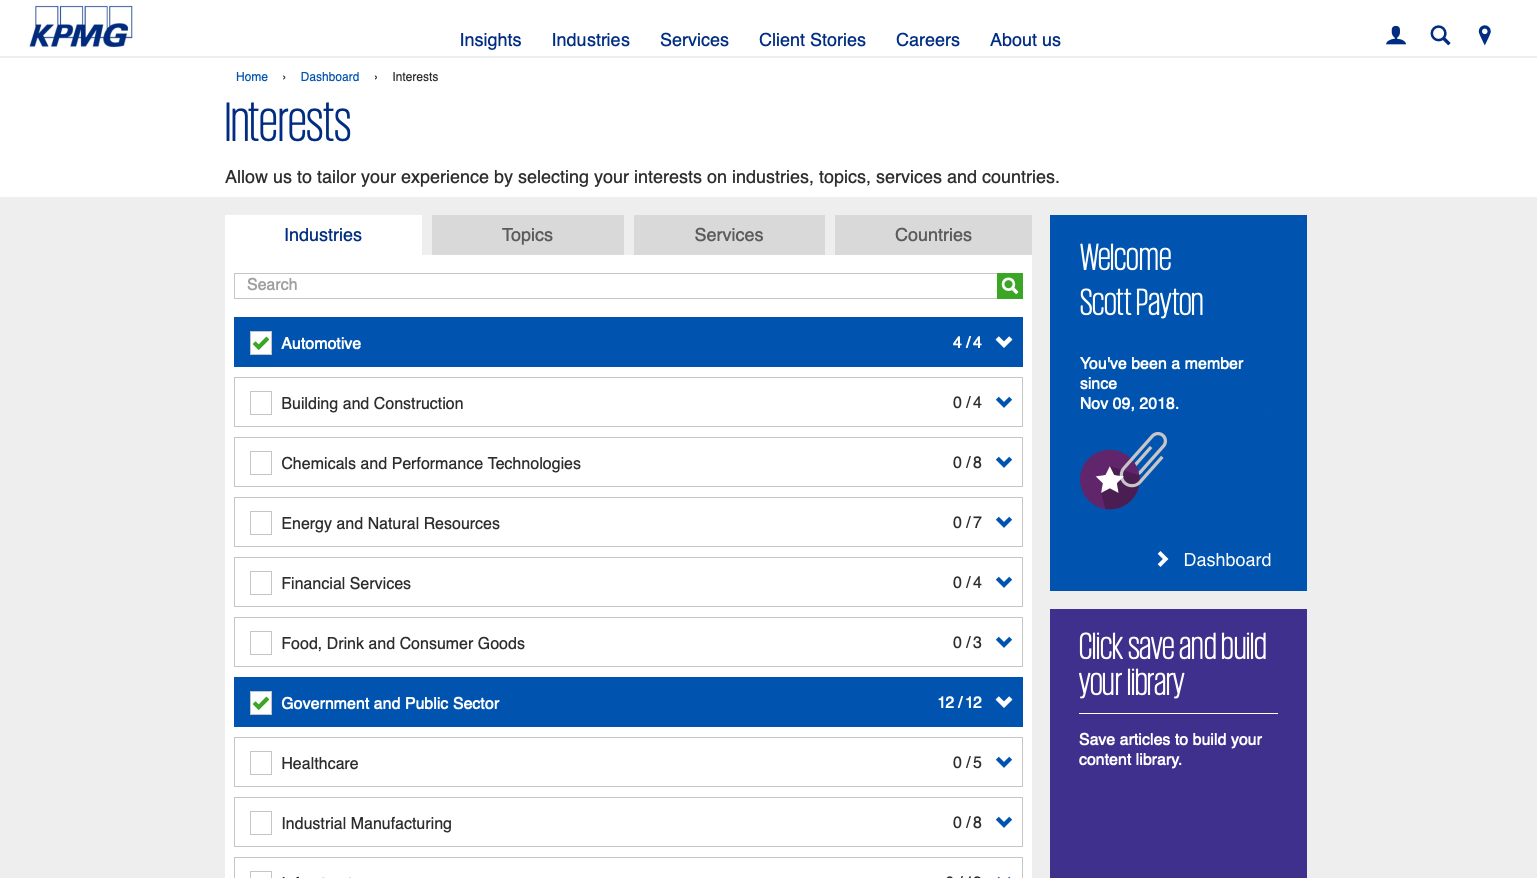Viewport: 1537px width, 878px height.
Task: Click the Welcome Scott Payton heading
Action: (x=1141, y=280)
